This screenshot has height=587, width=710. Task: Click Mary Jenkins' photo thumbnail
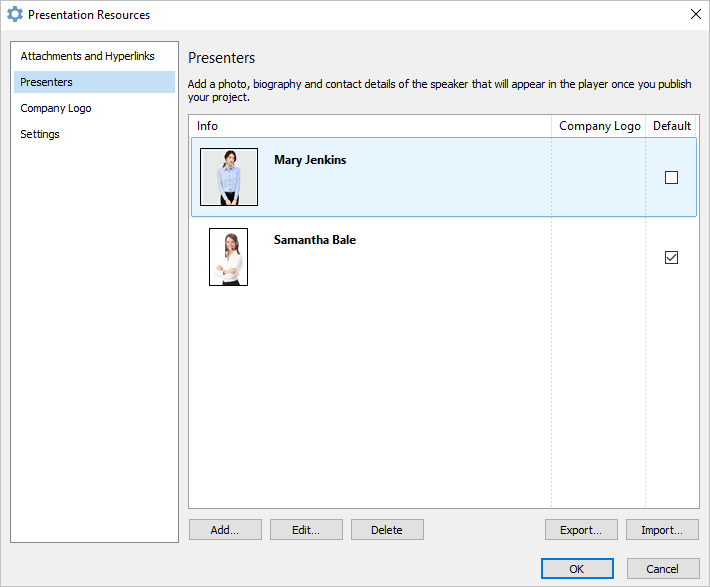[229, 177]
